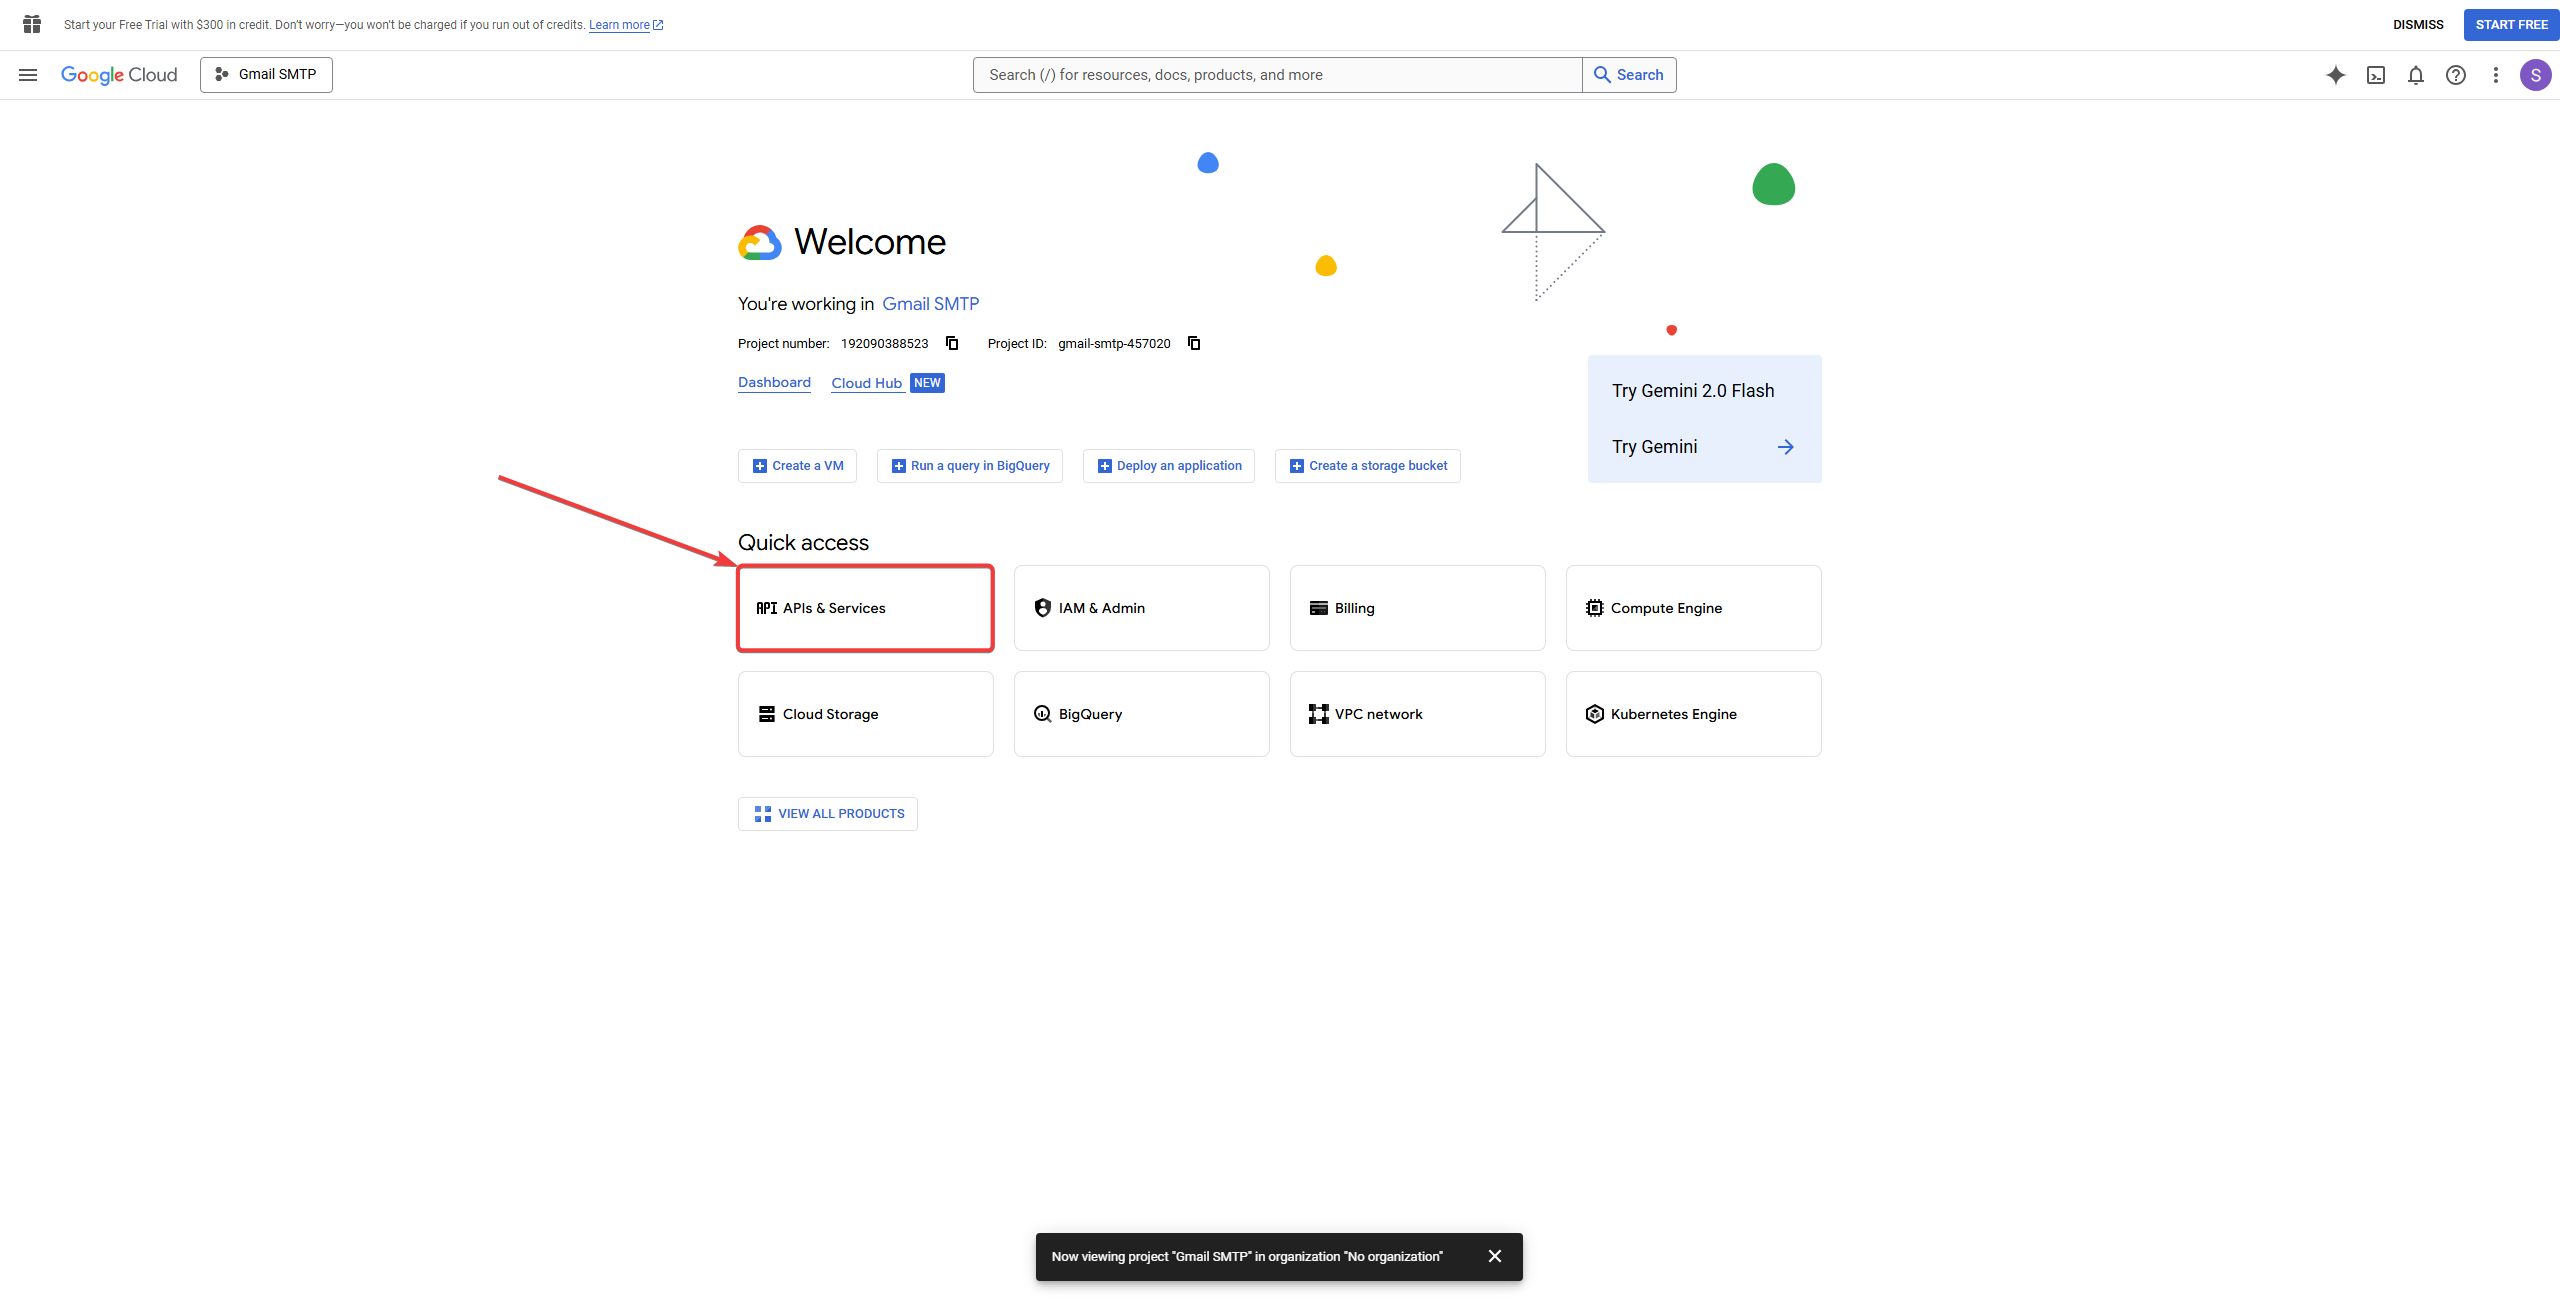Open the help question mark icon

(2456, 75)
